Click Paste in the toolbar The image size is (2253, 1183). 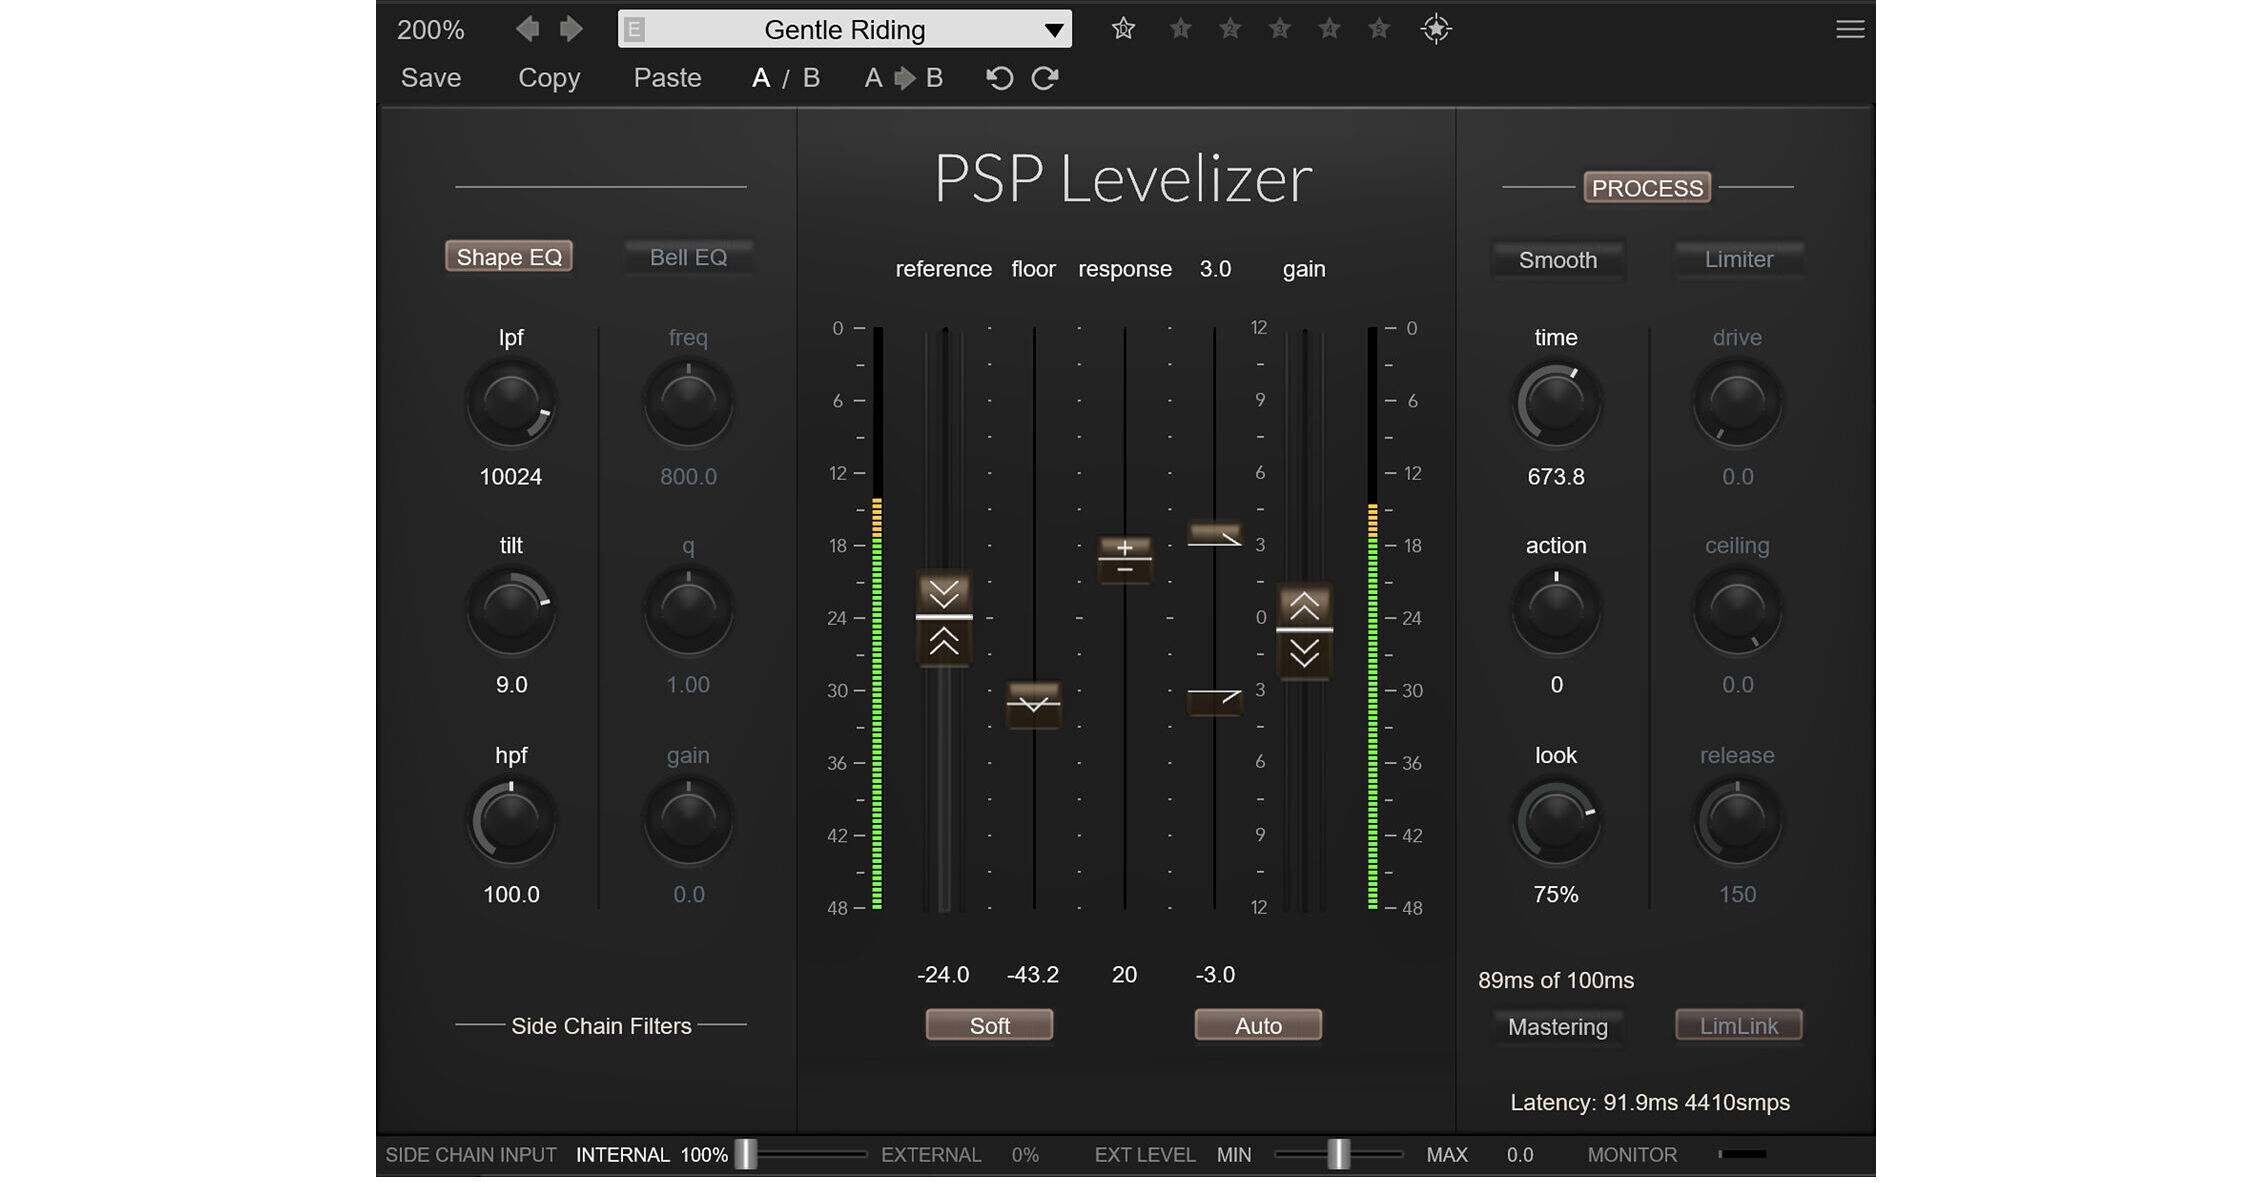pos(667,78)
